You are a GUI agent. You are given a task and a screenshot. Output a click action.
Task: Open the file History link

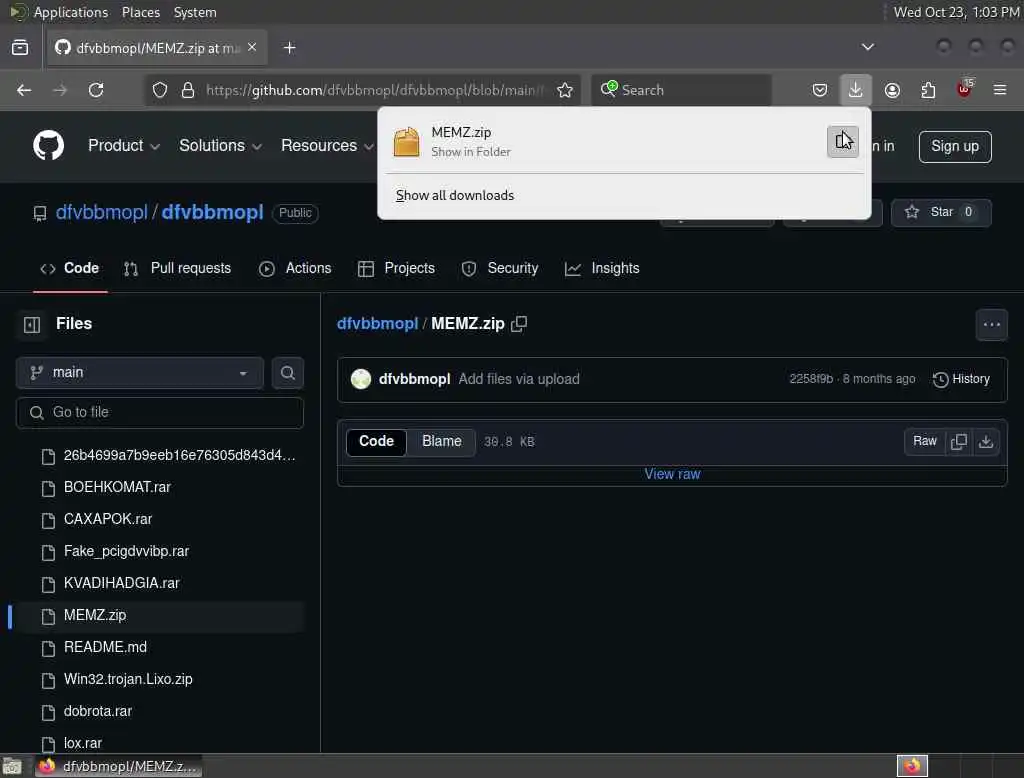pos(961,380)
